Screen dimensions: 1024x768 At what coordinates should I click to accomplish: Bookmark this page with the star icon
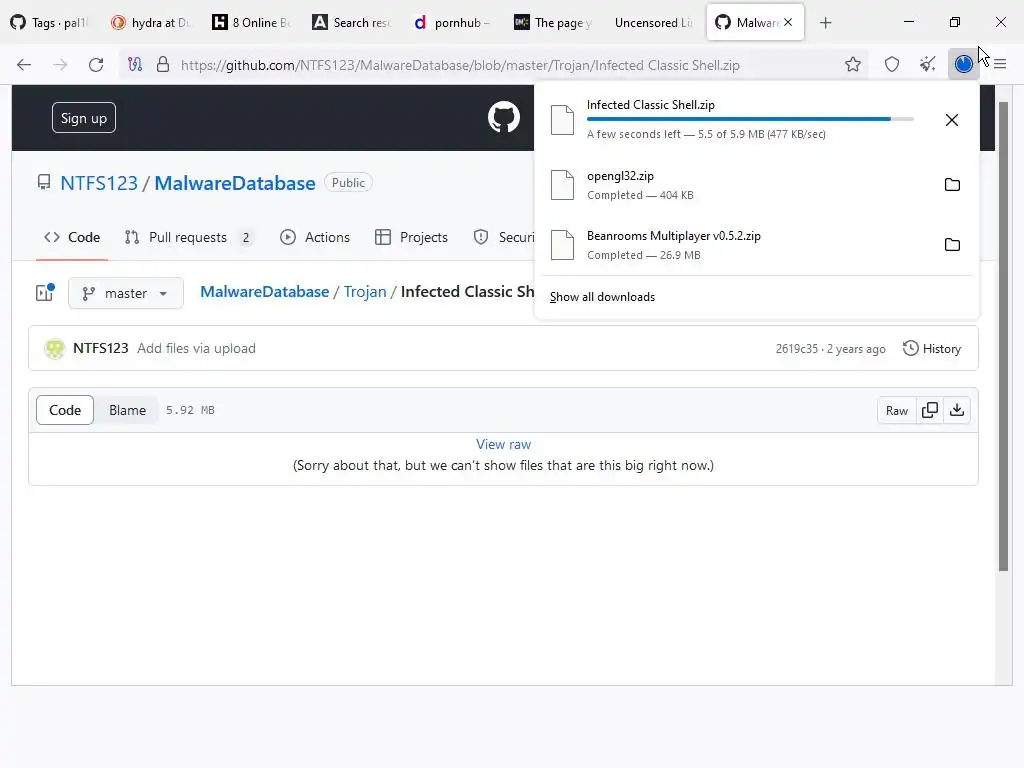point(852,65)
